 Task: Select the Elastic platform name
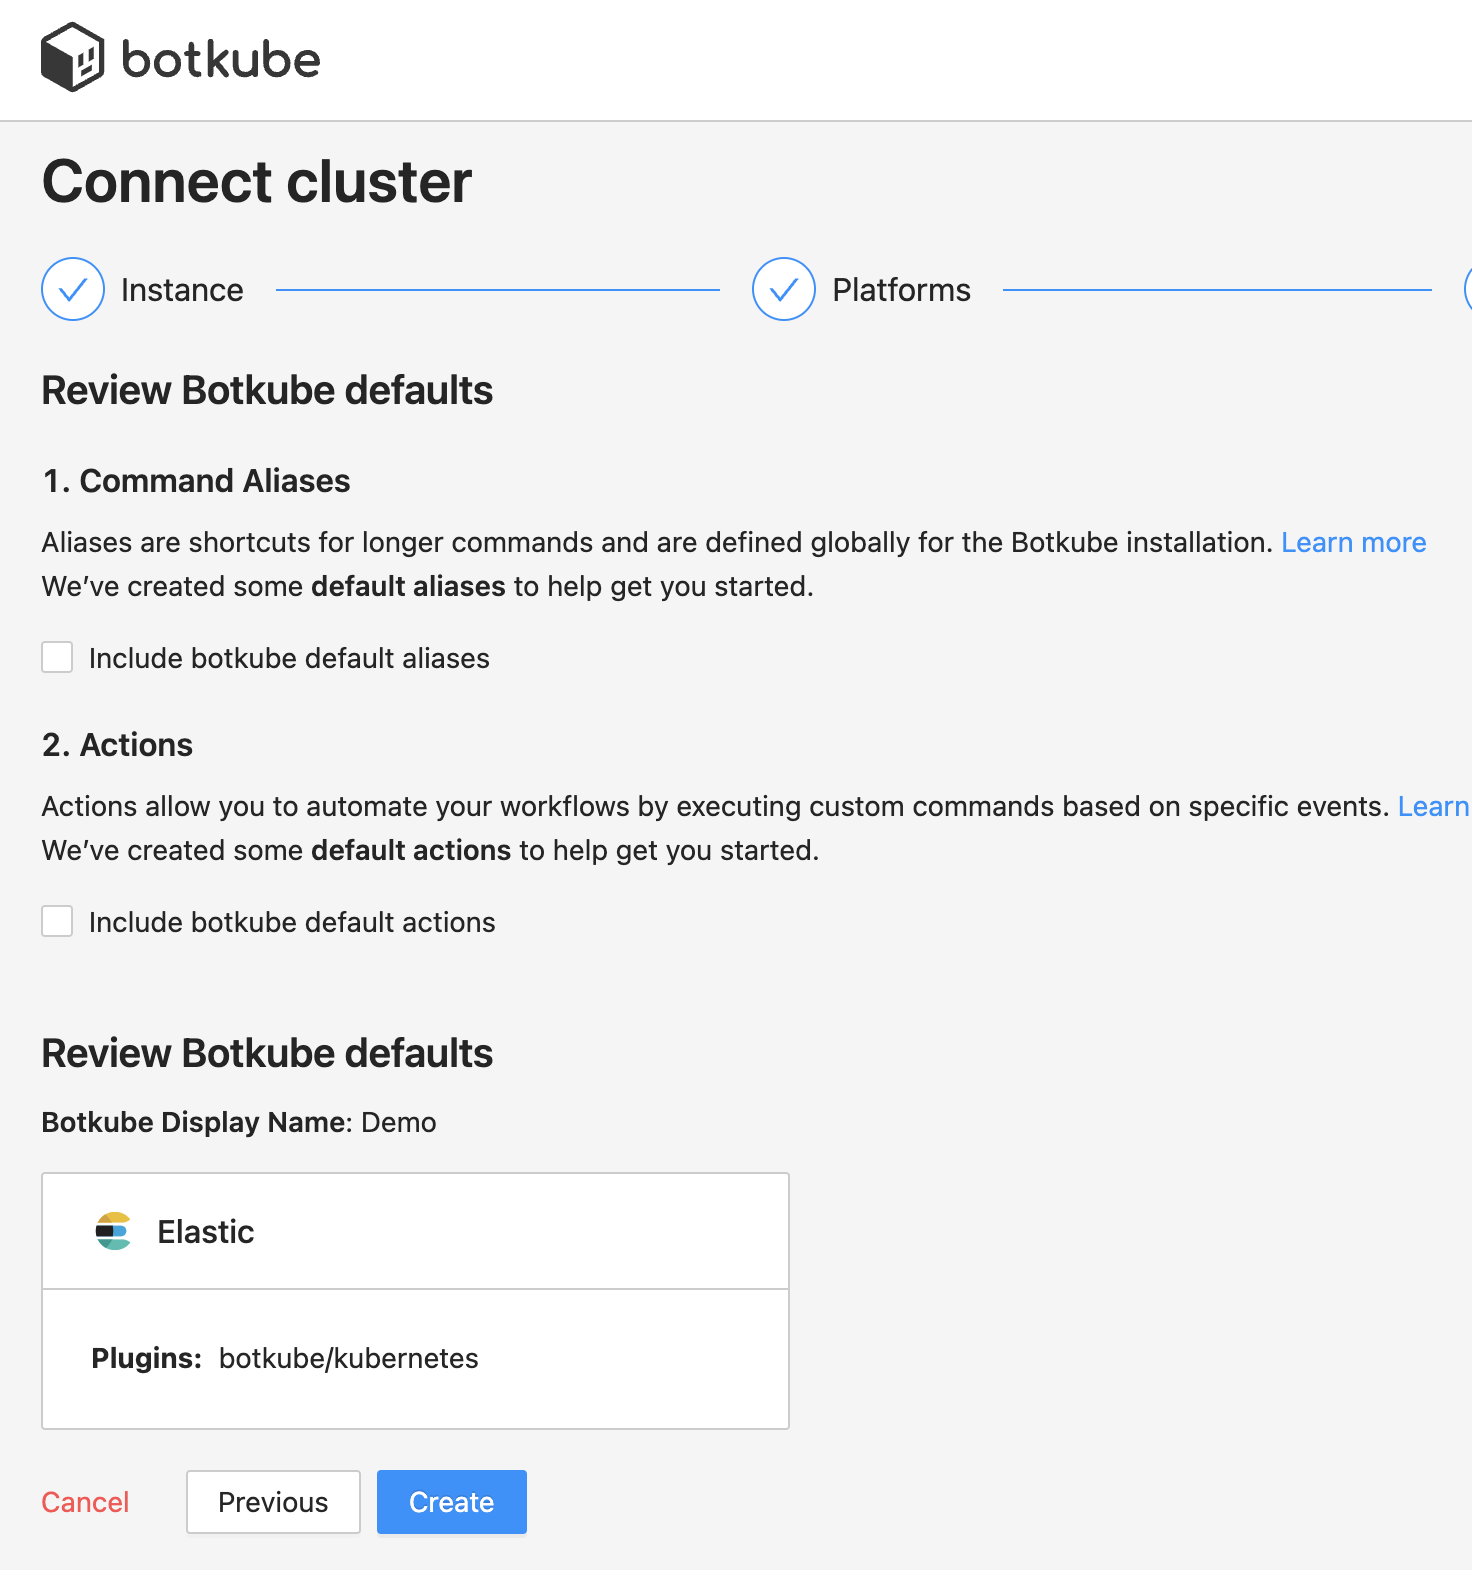click(206, 1231)
